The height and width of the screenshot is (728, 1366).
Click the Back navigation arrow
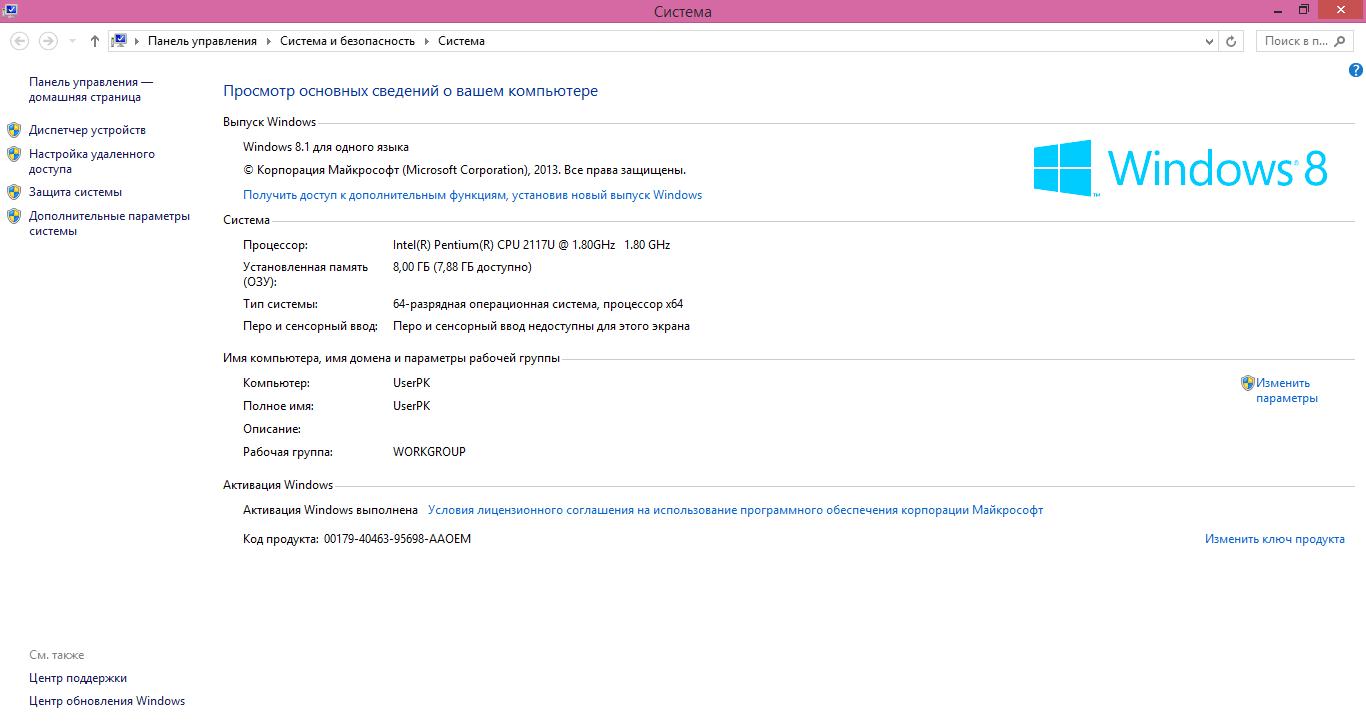(x=19, y=41)
